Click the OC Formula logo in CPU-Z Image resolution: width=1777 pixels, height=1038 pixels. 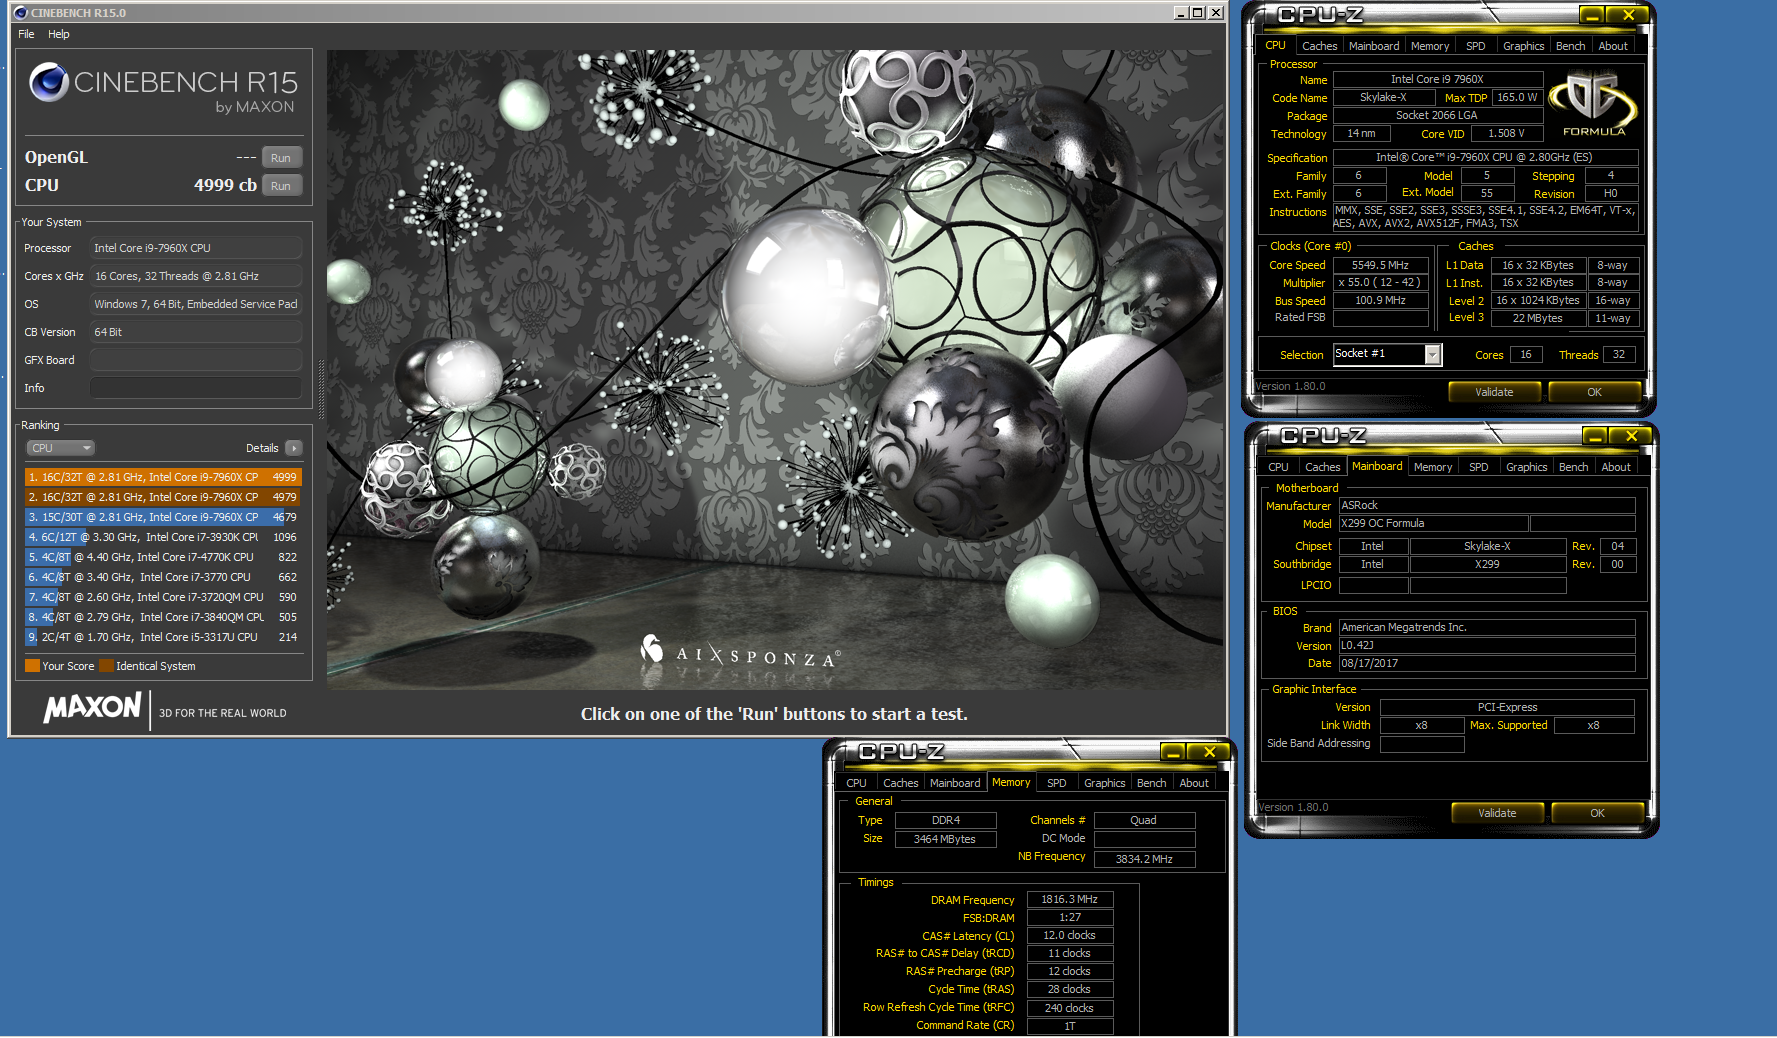(x=1593, y=104)
